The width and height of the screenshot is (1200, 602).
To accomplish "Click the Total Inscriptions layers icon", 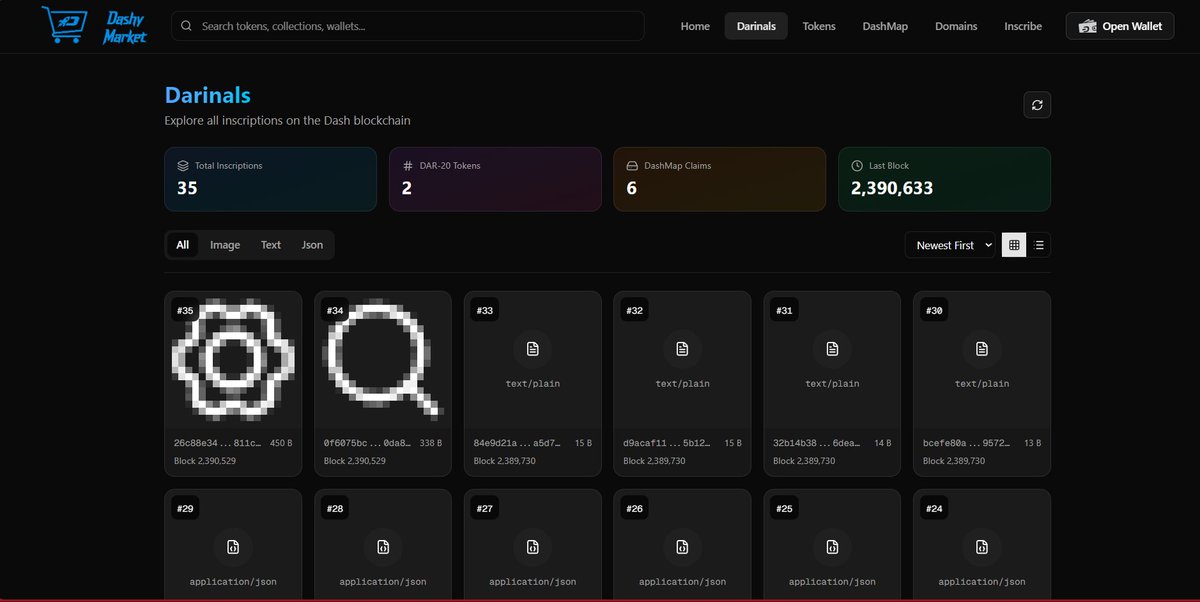I will tap(183, 165).
